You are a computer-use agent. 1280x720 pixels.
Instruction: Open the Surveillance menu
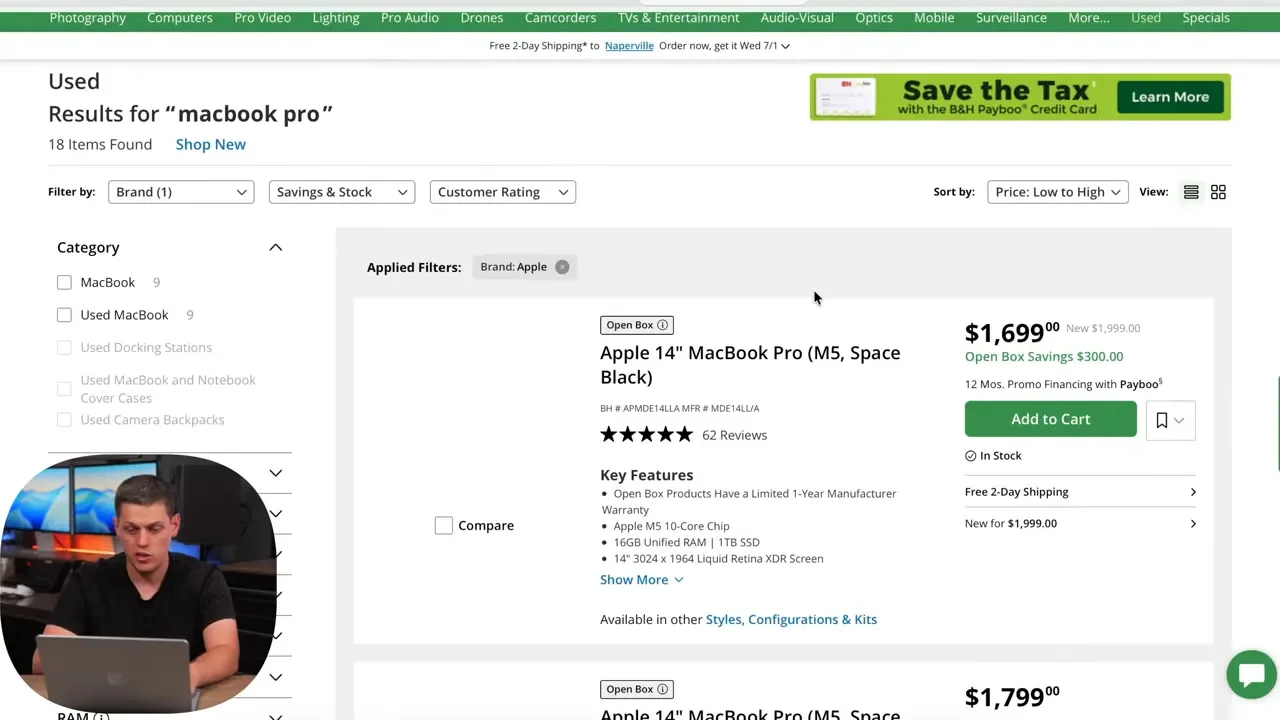coord(1011,18)
